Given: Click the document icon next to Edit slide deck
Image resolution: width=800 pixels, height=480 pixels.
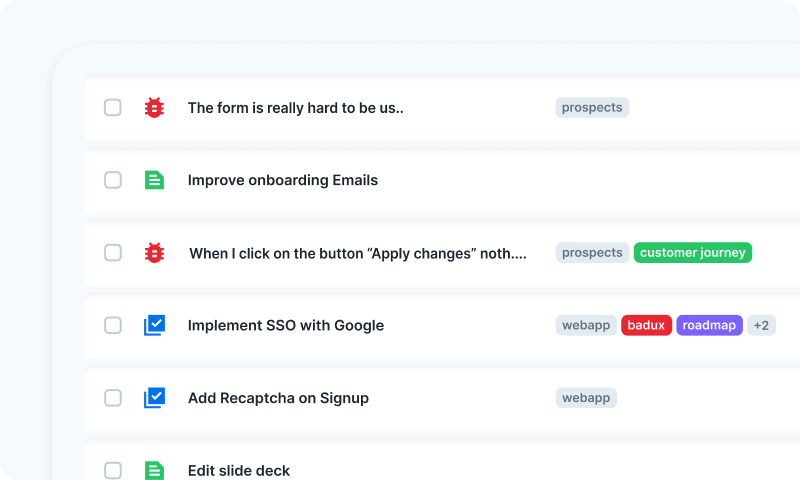Looking at the screenshot, I should point(154,470).
